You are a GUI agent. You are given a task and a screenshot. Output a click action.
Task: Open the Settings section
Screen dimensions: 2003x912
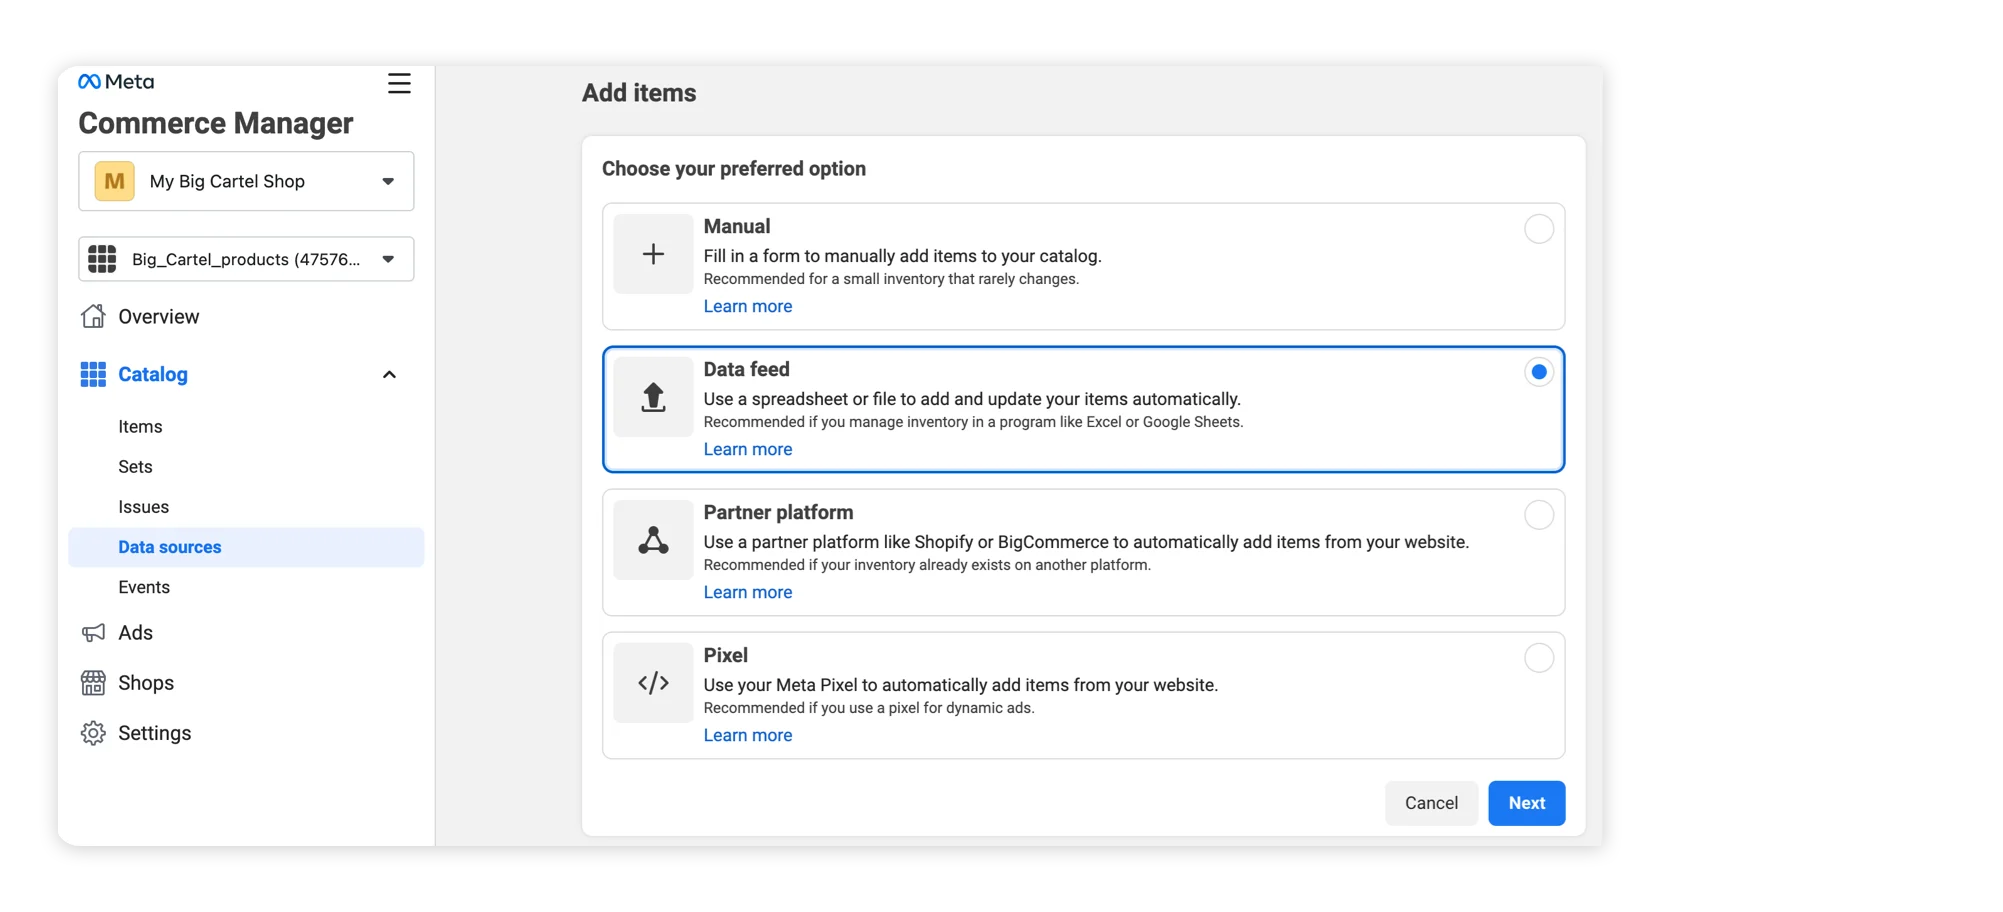click(154, 733)
